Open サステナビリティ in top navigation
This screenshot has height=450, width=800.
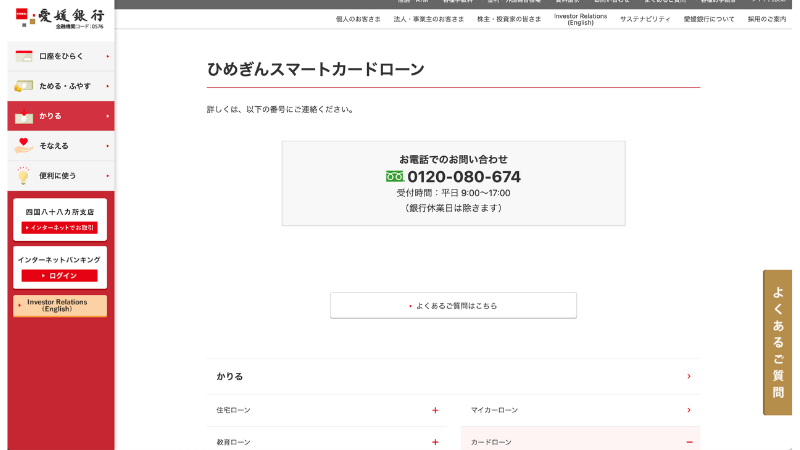645,19
